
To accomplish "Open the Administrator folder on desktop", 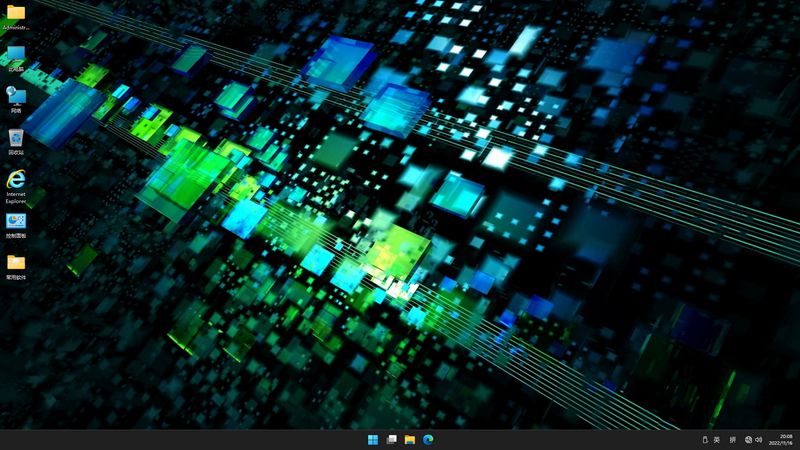I will (16, 13).
